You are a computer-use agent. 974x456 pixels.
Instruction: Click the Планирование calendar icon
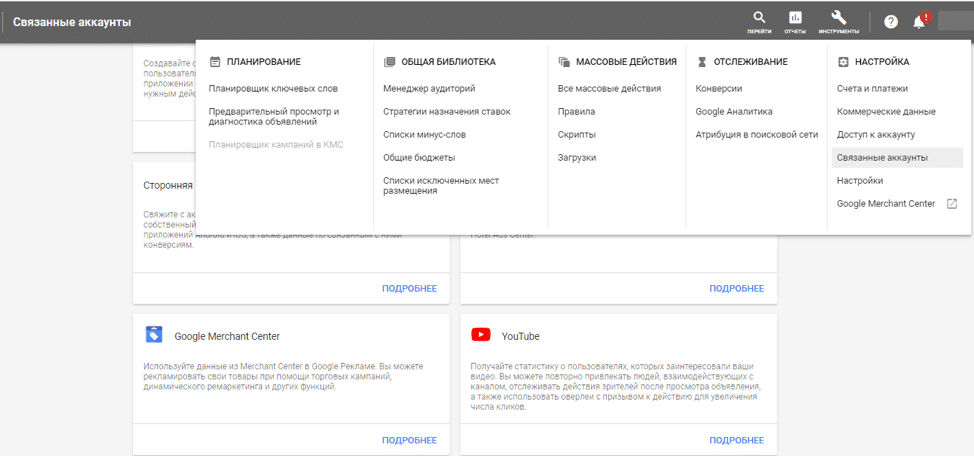pos(215,62)
